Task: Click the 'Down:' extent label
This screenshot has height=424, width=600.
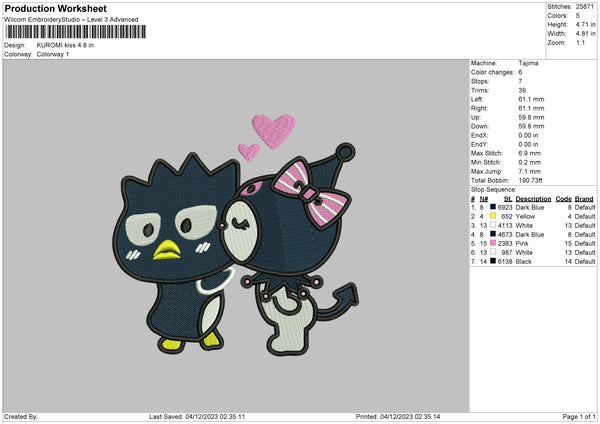Action: [479, 126]
